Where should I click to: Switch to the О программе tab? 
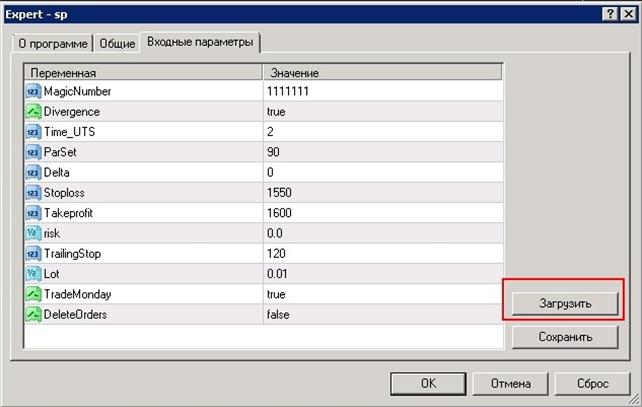coord(51,44)
